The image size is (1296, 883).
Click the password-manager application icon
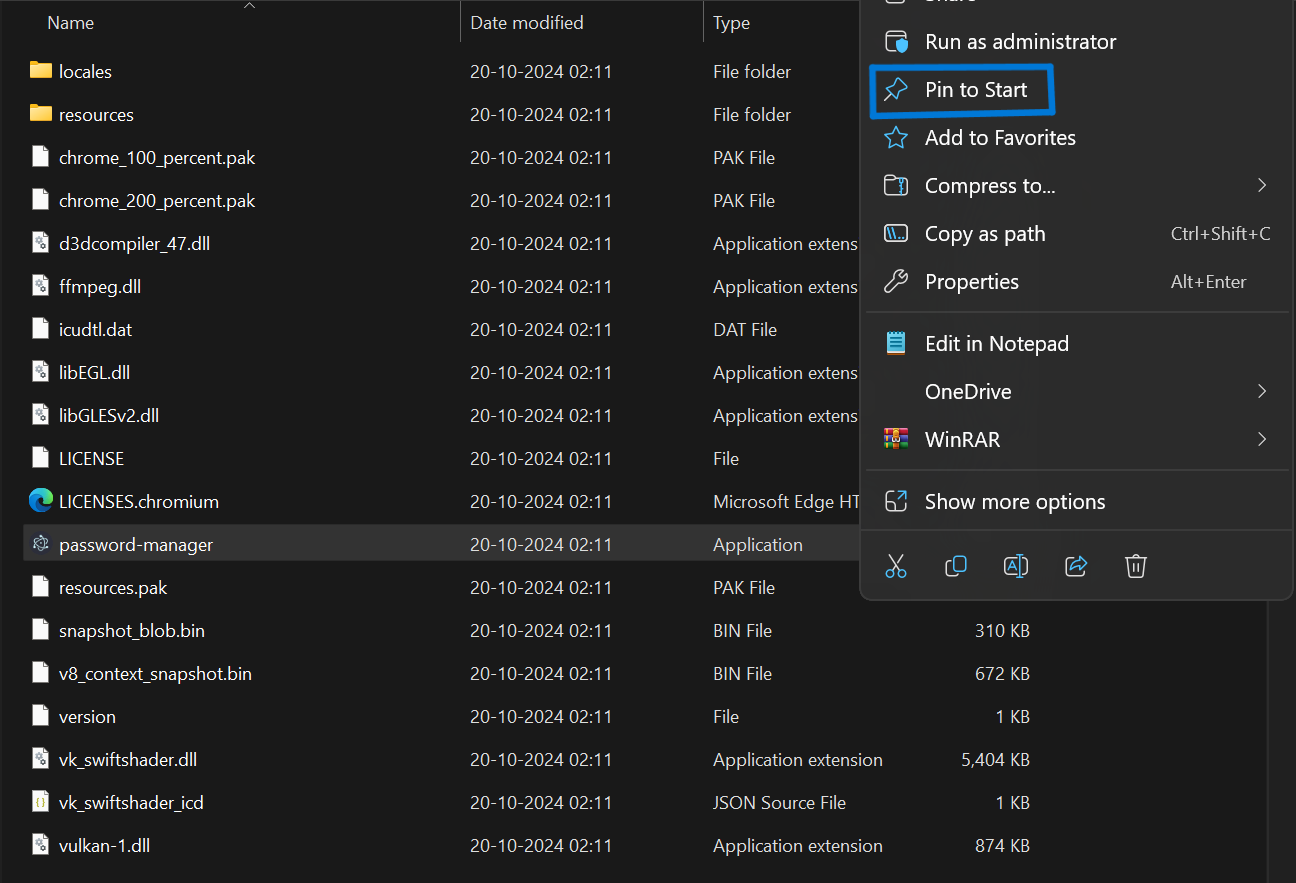pyautogui.click(x=41, y=544)
